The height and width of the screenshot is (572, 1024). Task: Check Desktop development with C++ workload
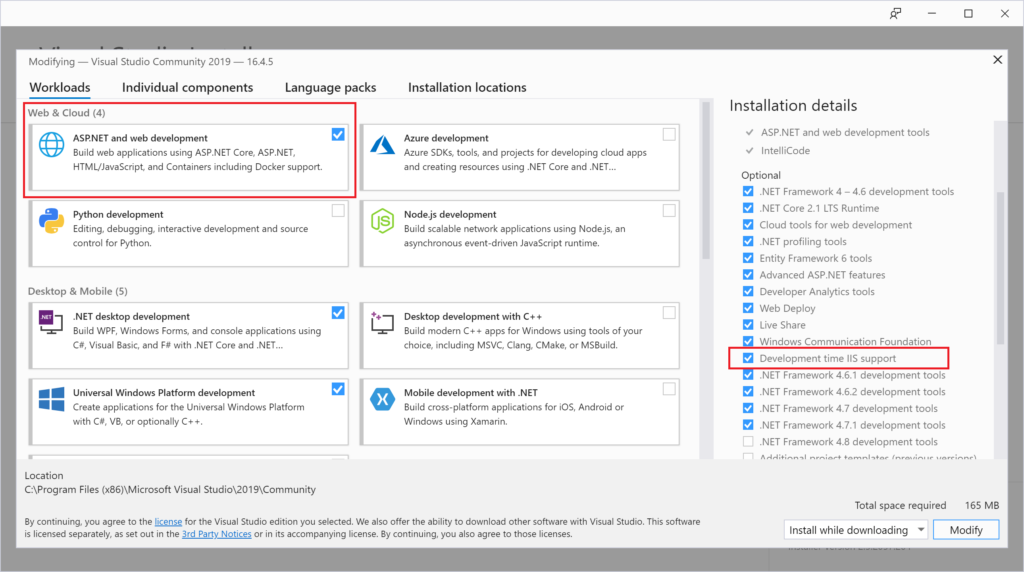pyautogui.click(x=669, y=313)
